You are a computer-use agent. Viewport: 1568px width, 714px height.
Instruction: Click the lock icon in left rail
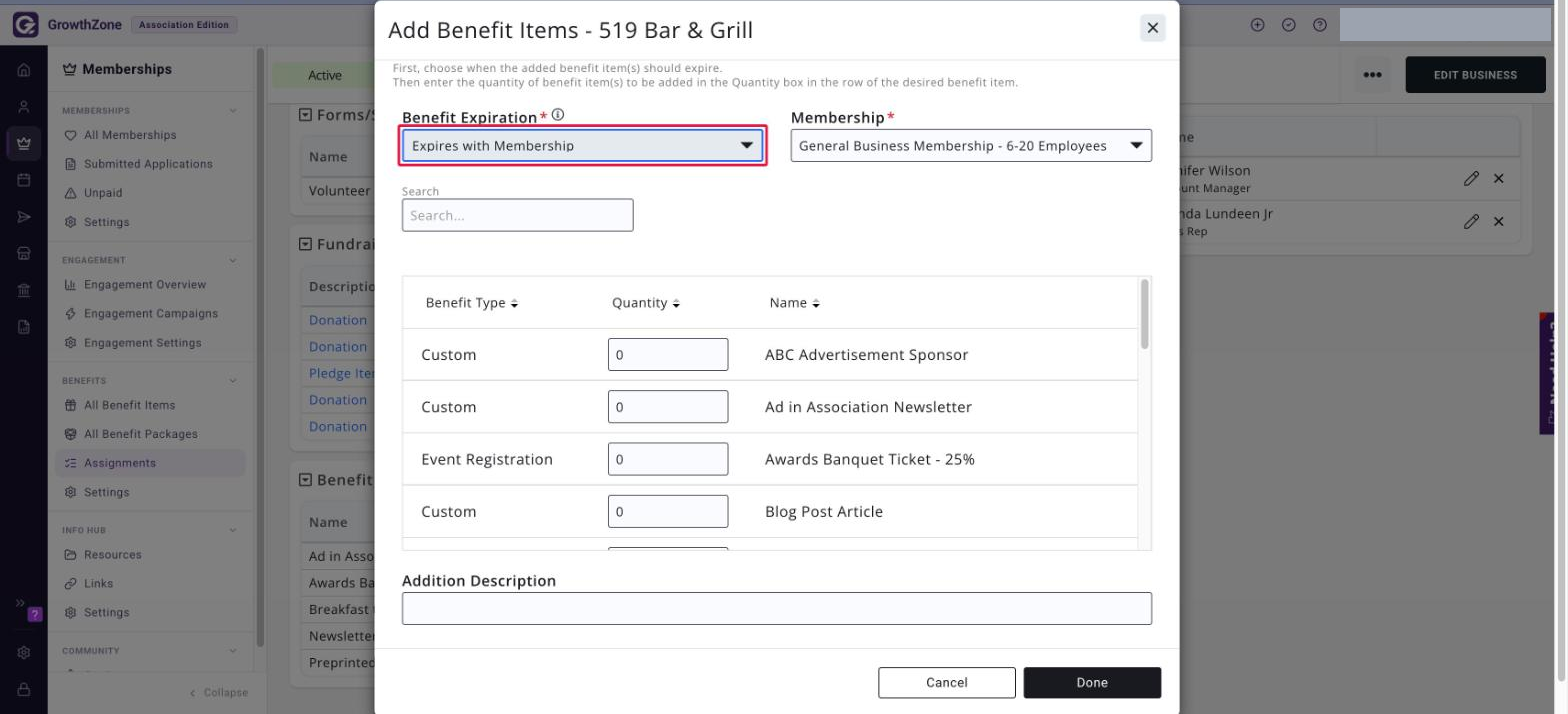(x=24, y=689)
